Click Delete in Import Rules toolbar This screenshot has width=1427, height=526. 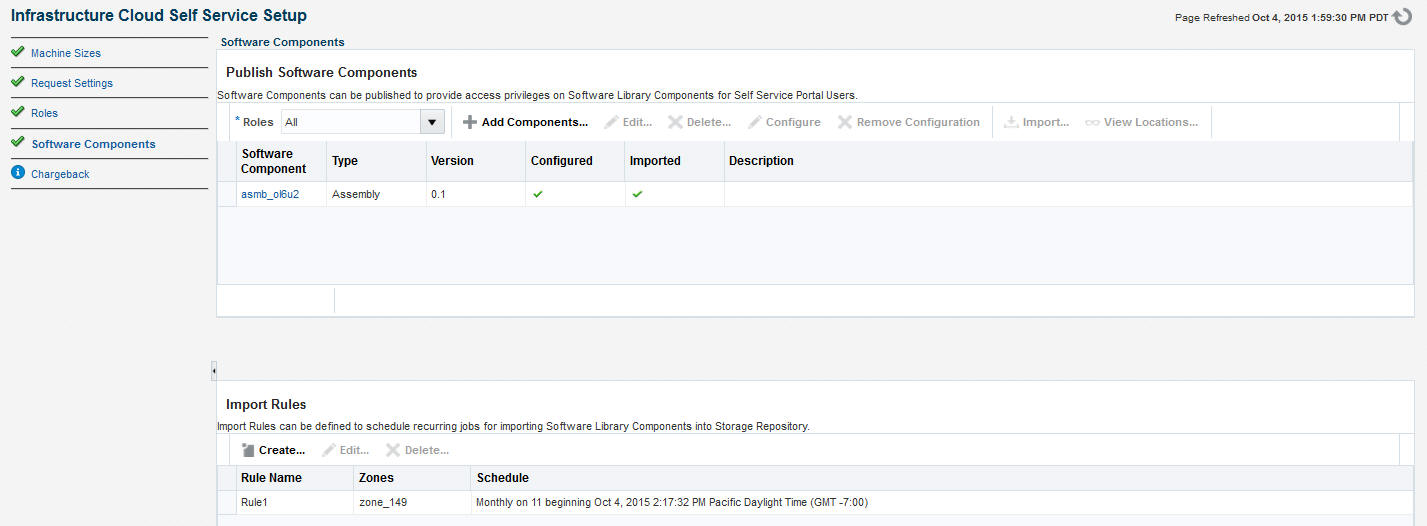click(x=418, y=450)
